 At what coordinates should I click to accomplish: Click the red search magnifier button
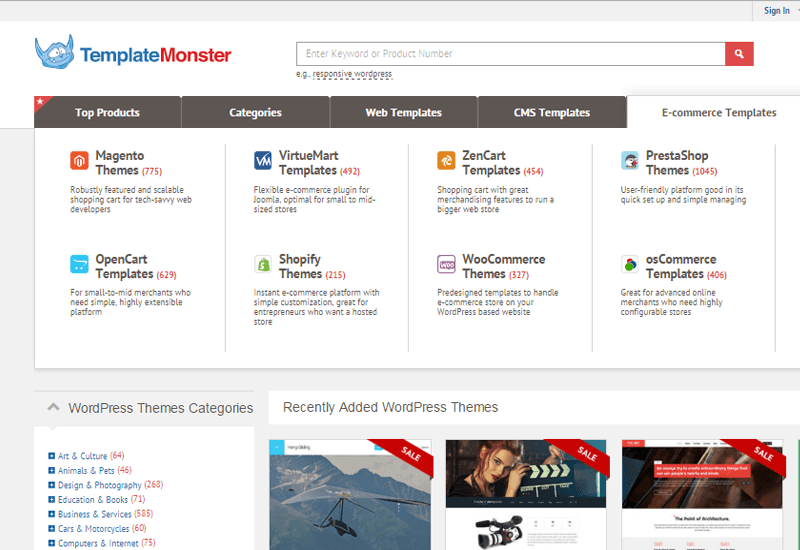click(x=739, y=54)
